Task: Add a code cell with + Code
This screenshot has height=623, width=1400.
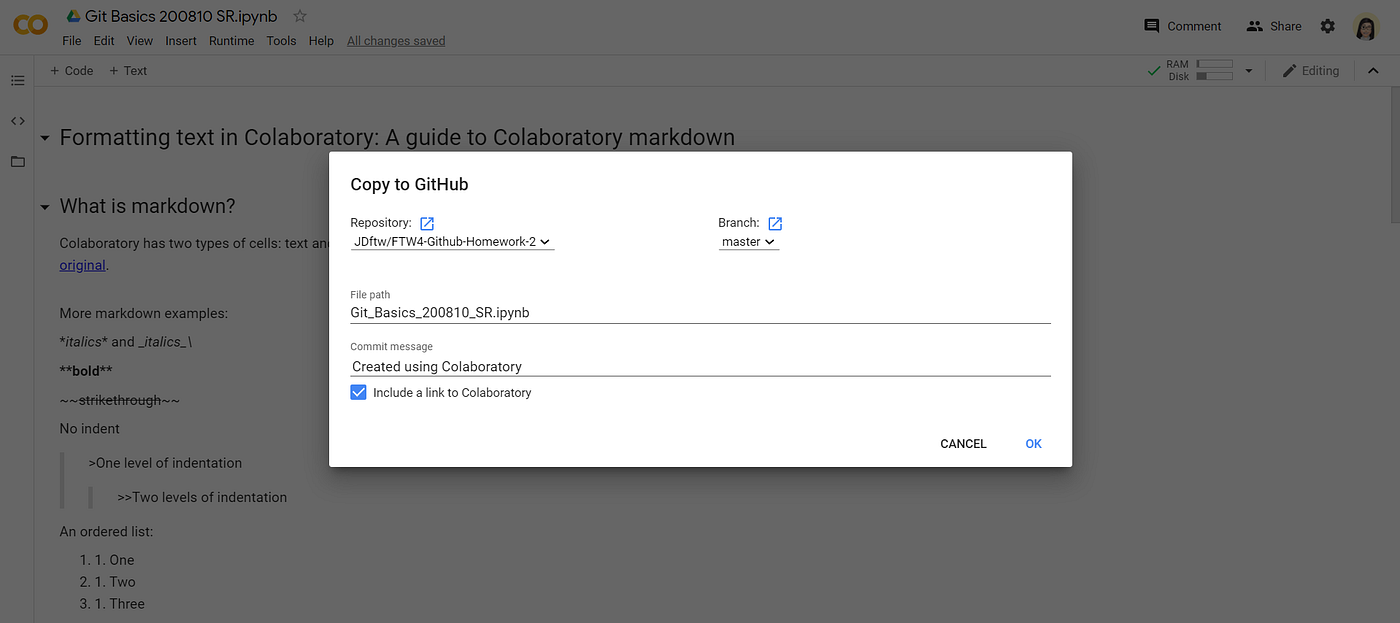Action: point(71,70)
